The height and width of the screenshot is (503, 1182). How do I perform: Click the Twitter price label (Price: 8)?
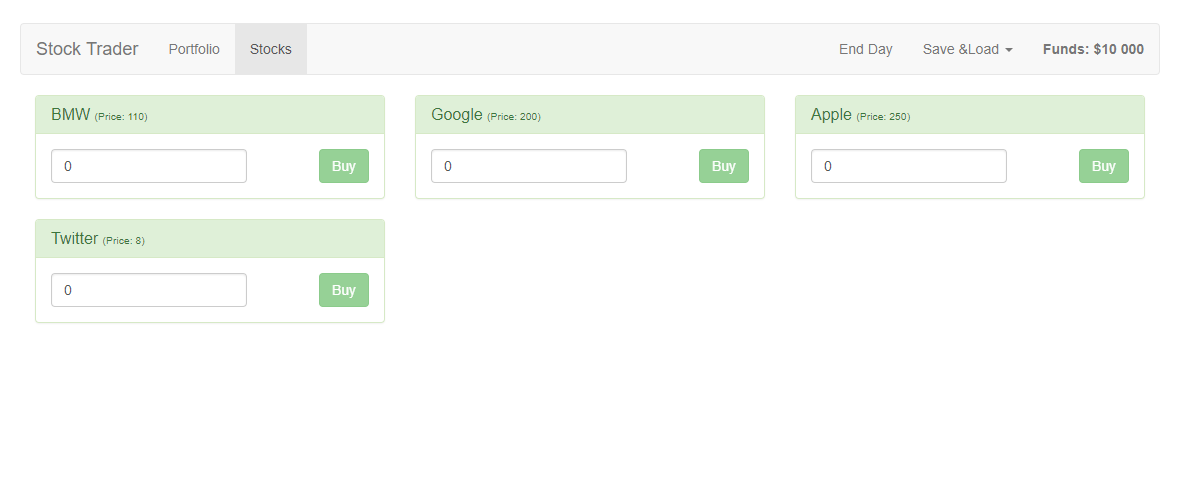click(x=123, y=241)
